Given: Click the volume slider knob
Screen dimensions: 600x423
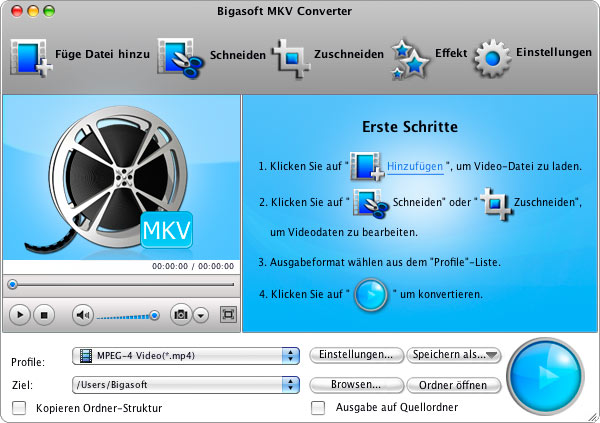Looking at the screenshot, I should (154, 315).
